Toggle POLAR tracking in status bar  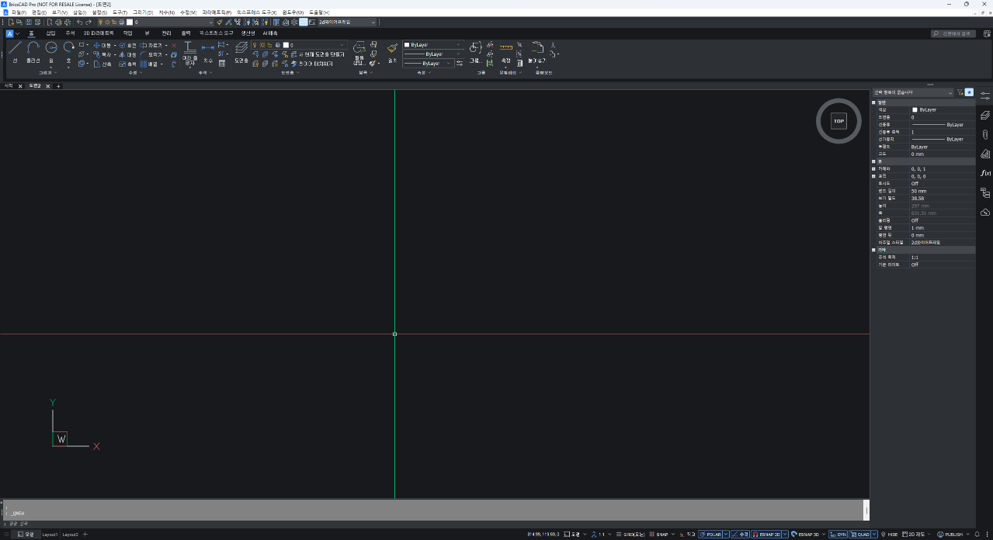coord(711,534)
